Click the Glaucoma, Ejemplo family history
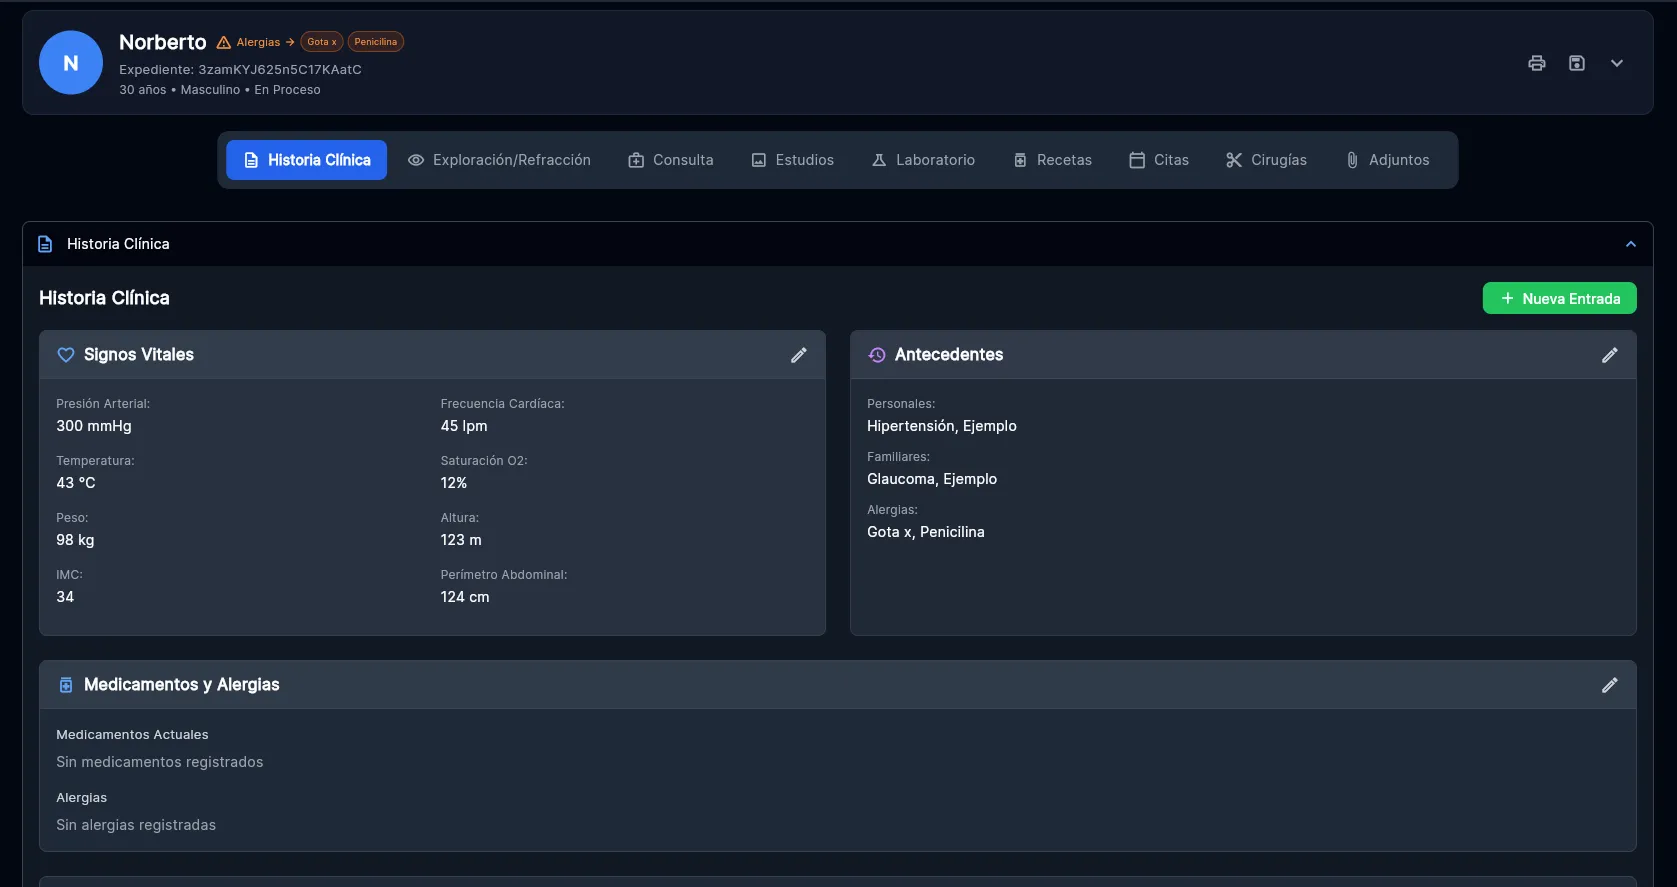Viewport: 1677px width, 887px height. point(932,479)
